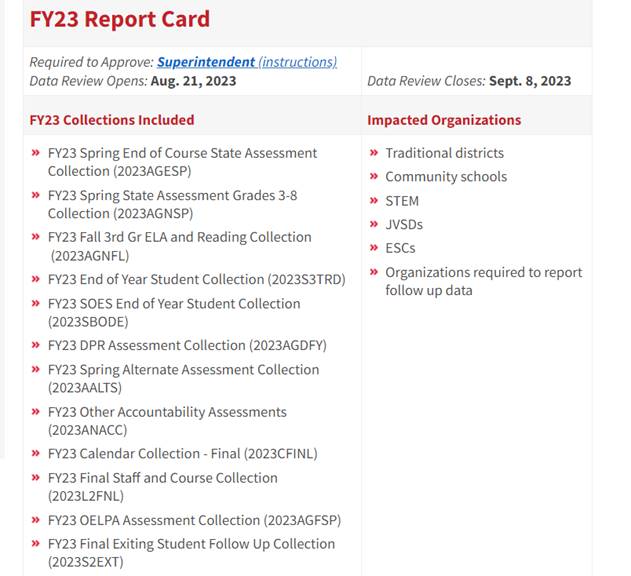This screenshot has height=576, width=631.
Task: Click bullet arrow for Calendar Collection - Final
Action: (37, 454)
